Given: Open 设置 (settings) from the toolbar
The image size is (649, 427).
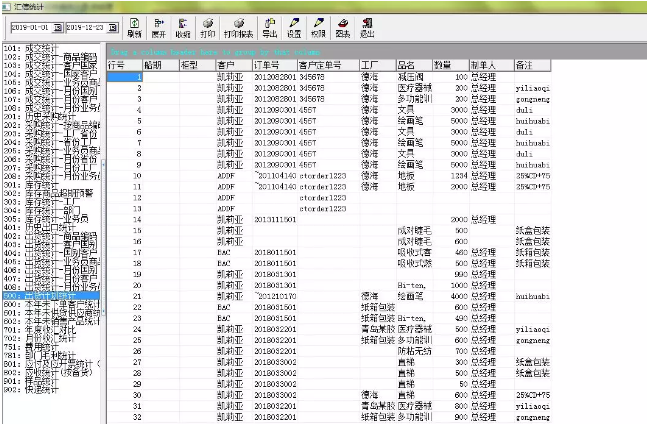Looking at the screenshot, I should (x=294, y=28).
